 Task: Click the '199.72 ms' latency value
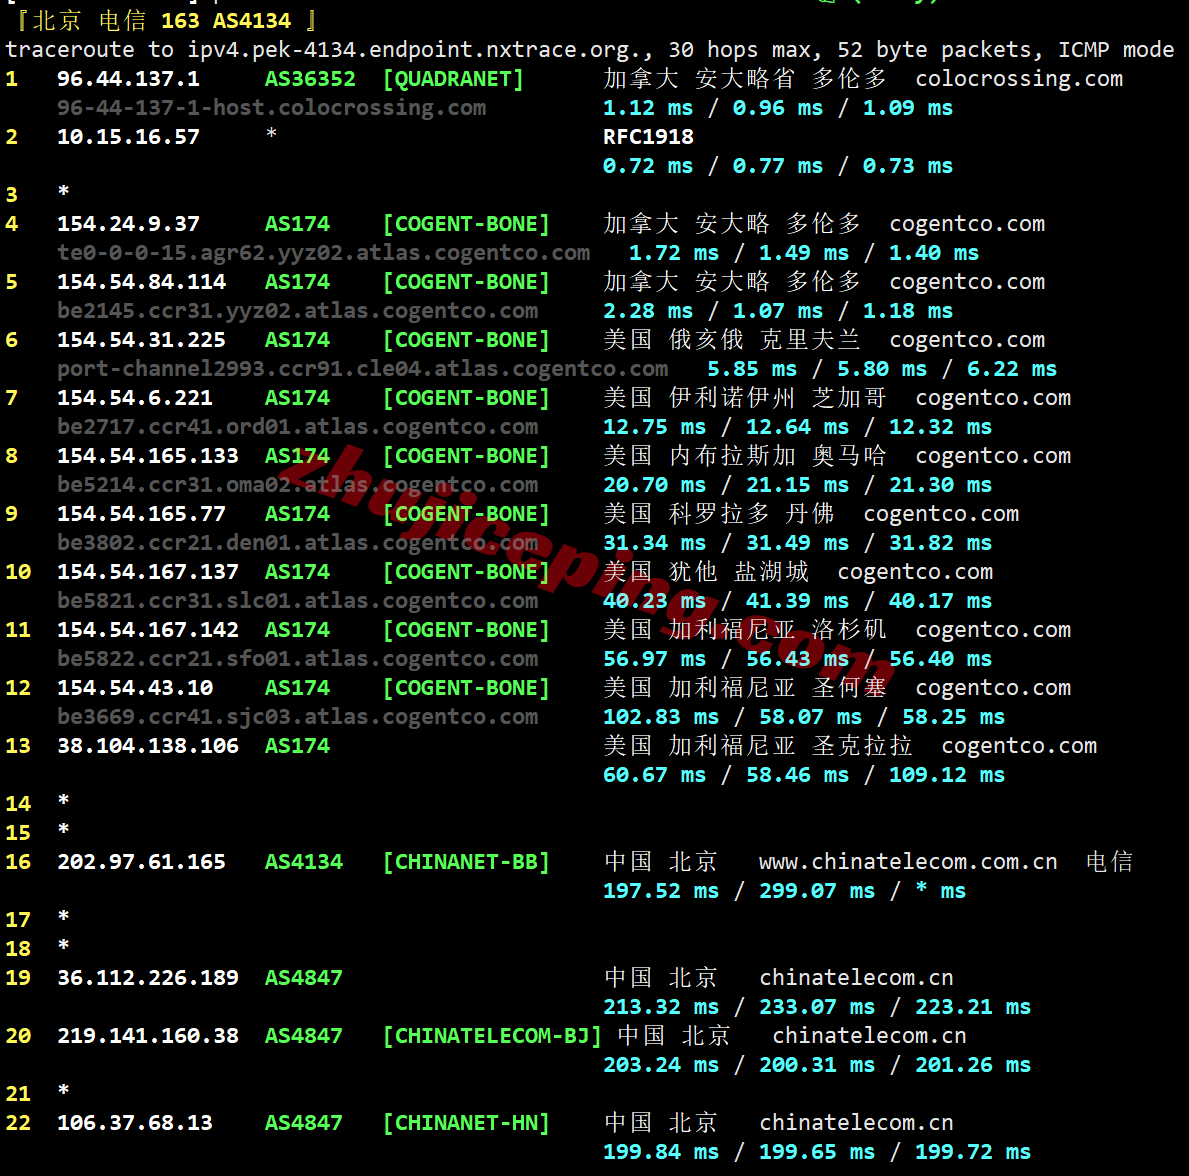coord(973,1152)
